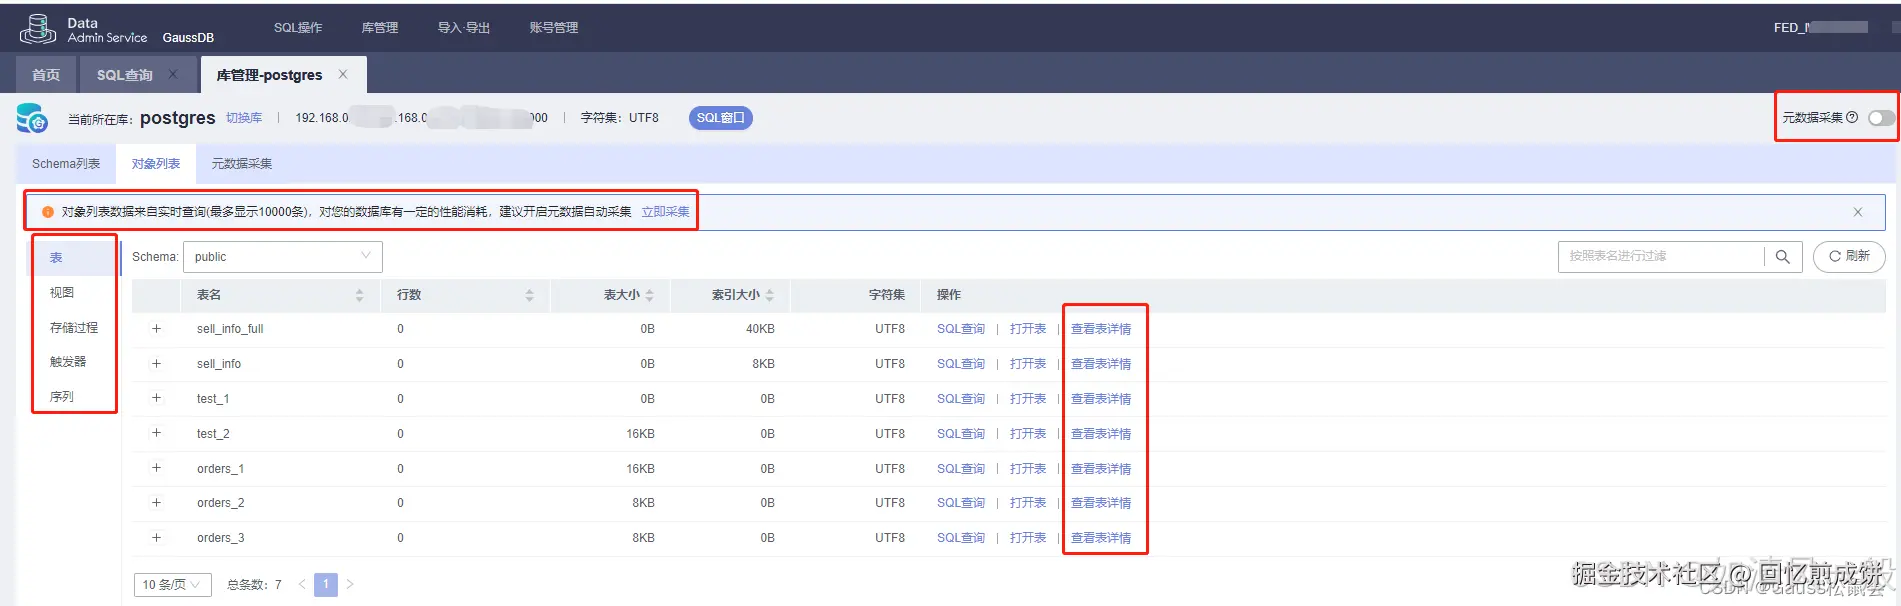This screenshot has height=606, width=1901.
Task: Sort by 索引大小 column arrows
Action: (x=769, y=295)
